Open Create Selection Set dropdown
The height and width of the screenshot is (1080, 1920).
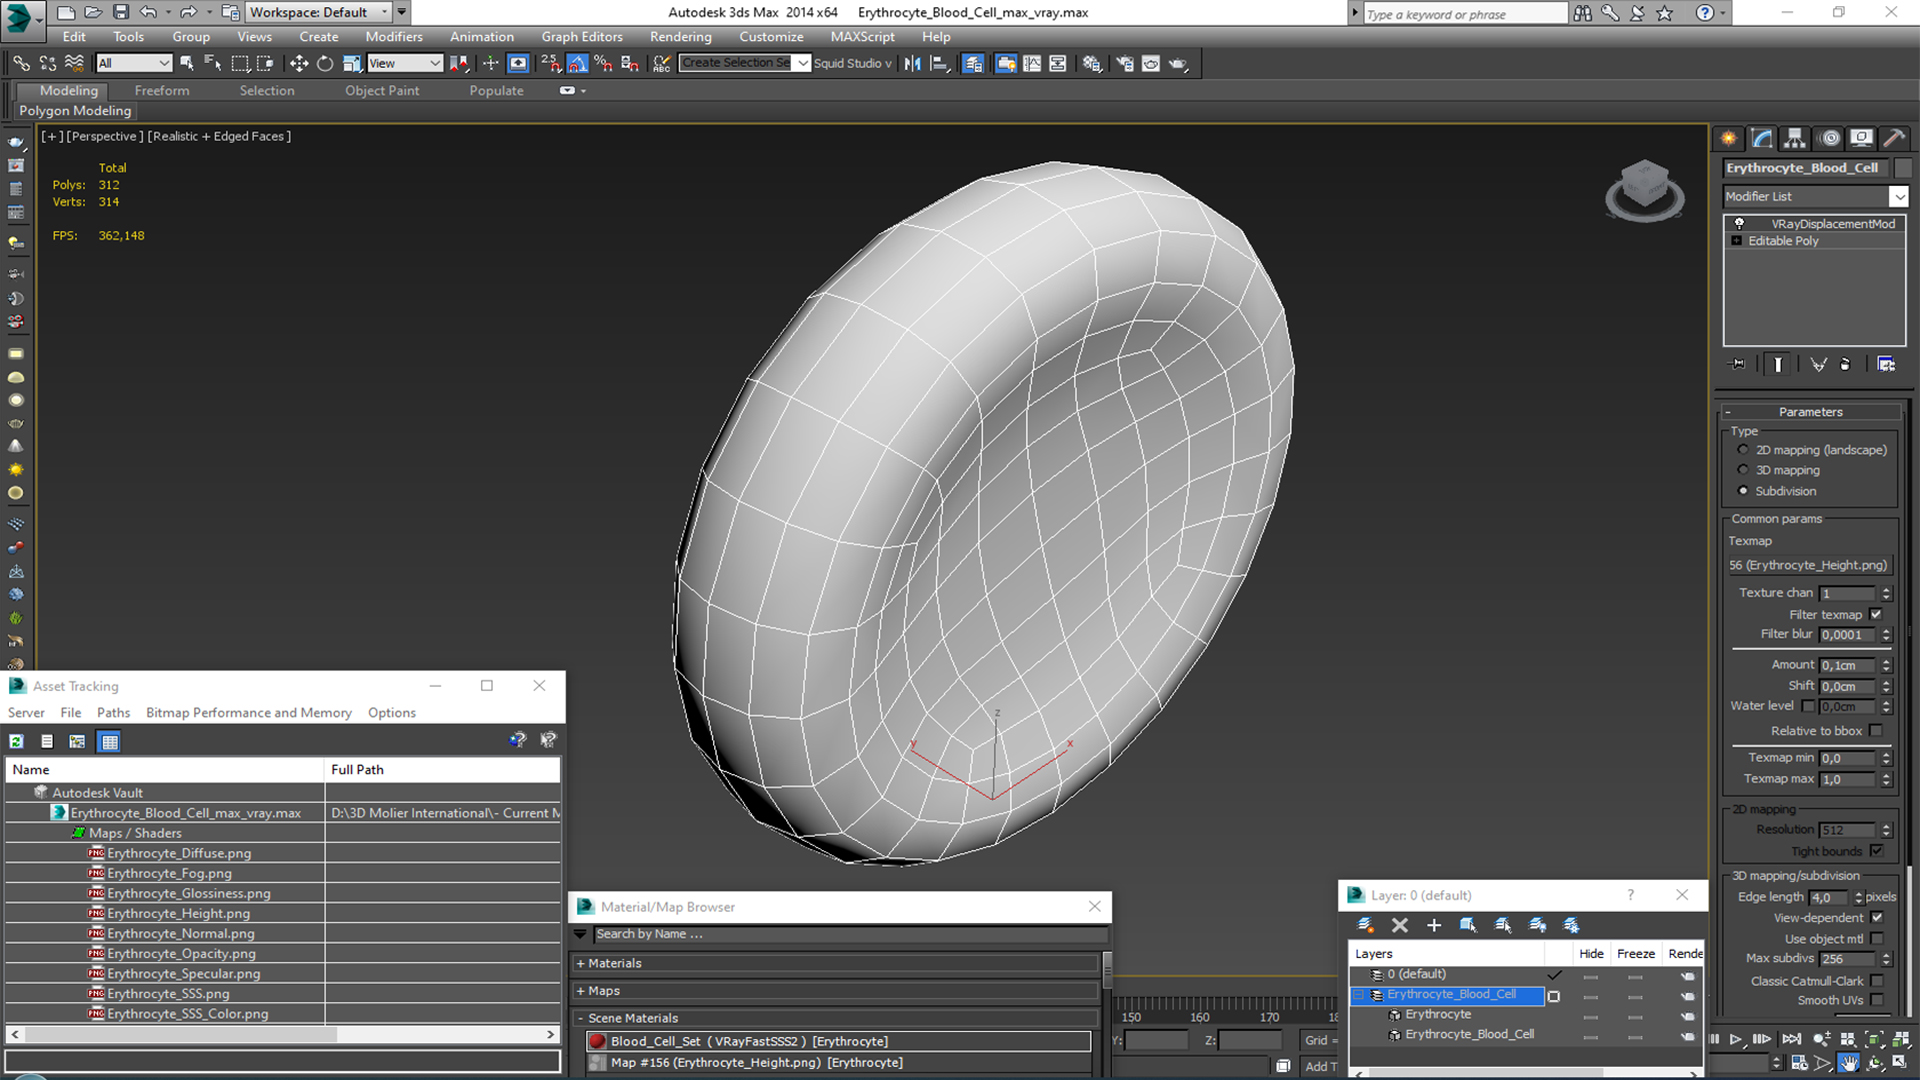pyautogui.click(x=802, y=63)
